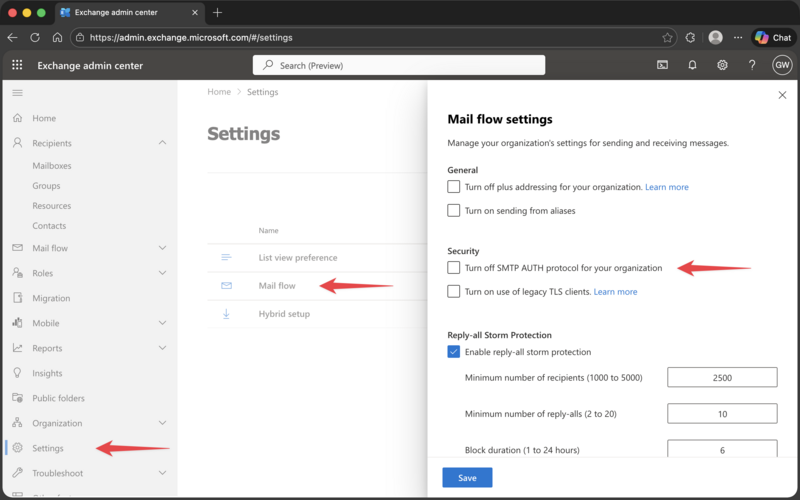Screen dimensions: 800x500
Task: Uncheck Enable reply-all storm protection
Action: [x=454, y=352]
